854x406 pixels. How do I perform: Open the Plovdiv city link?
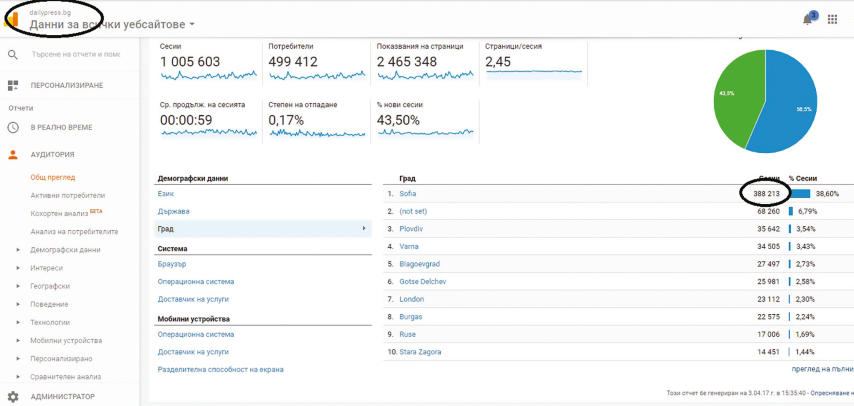click(410, 229)
